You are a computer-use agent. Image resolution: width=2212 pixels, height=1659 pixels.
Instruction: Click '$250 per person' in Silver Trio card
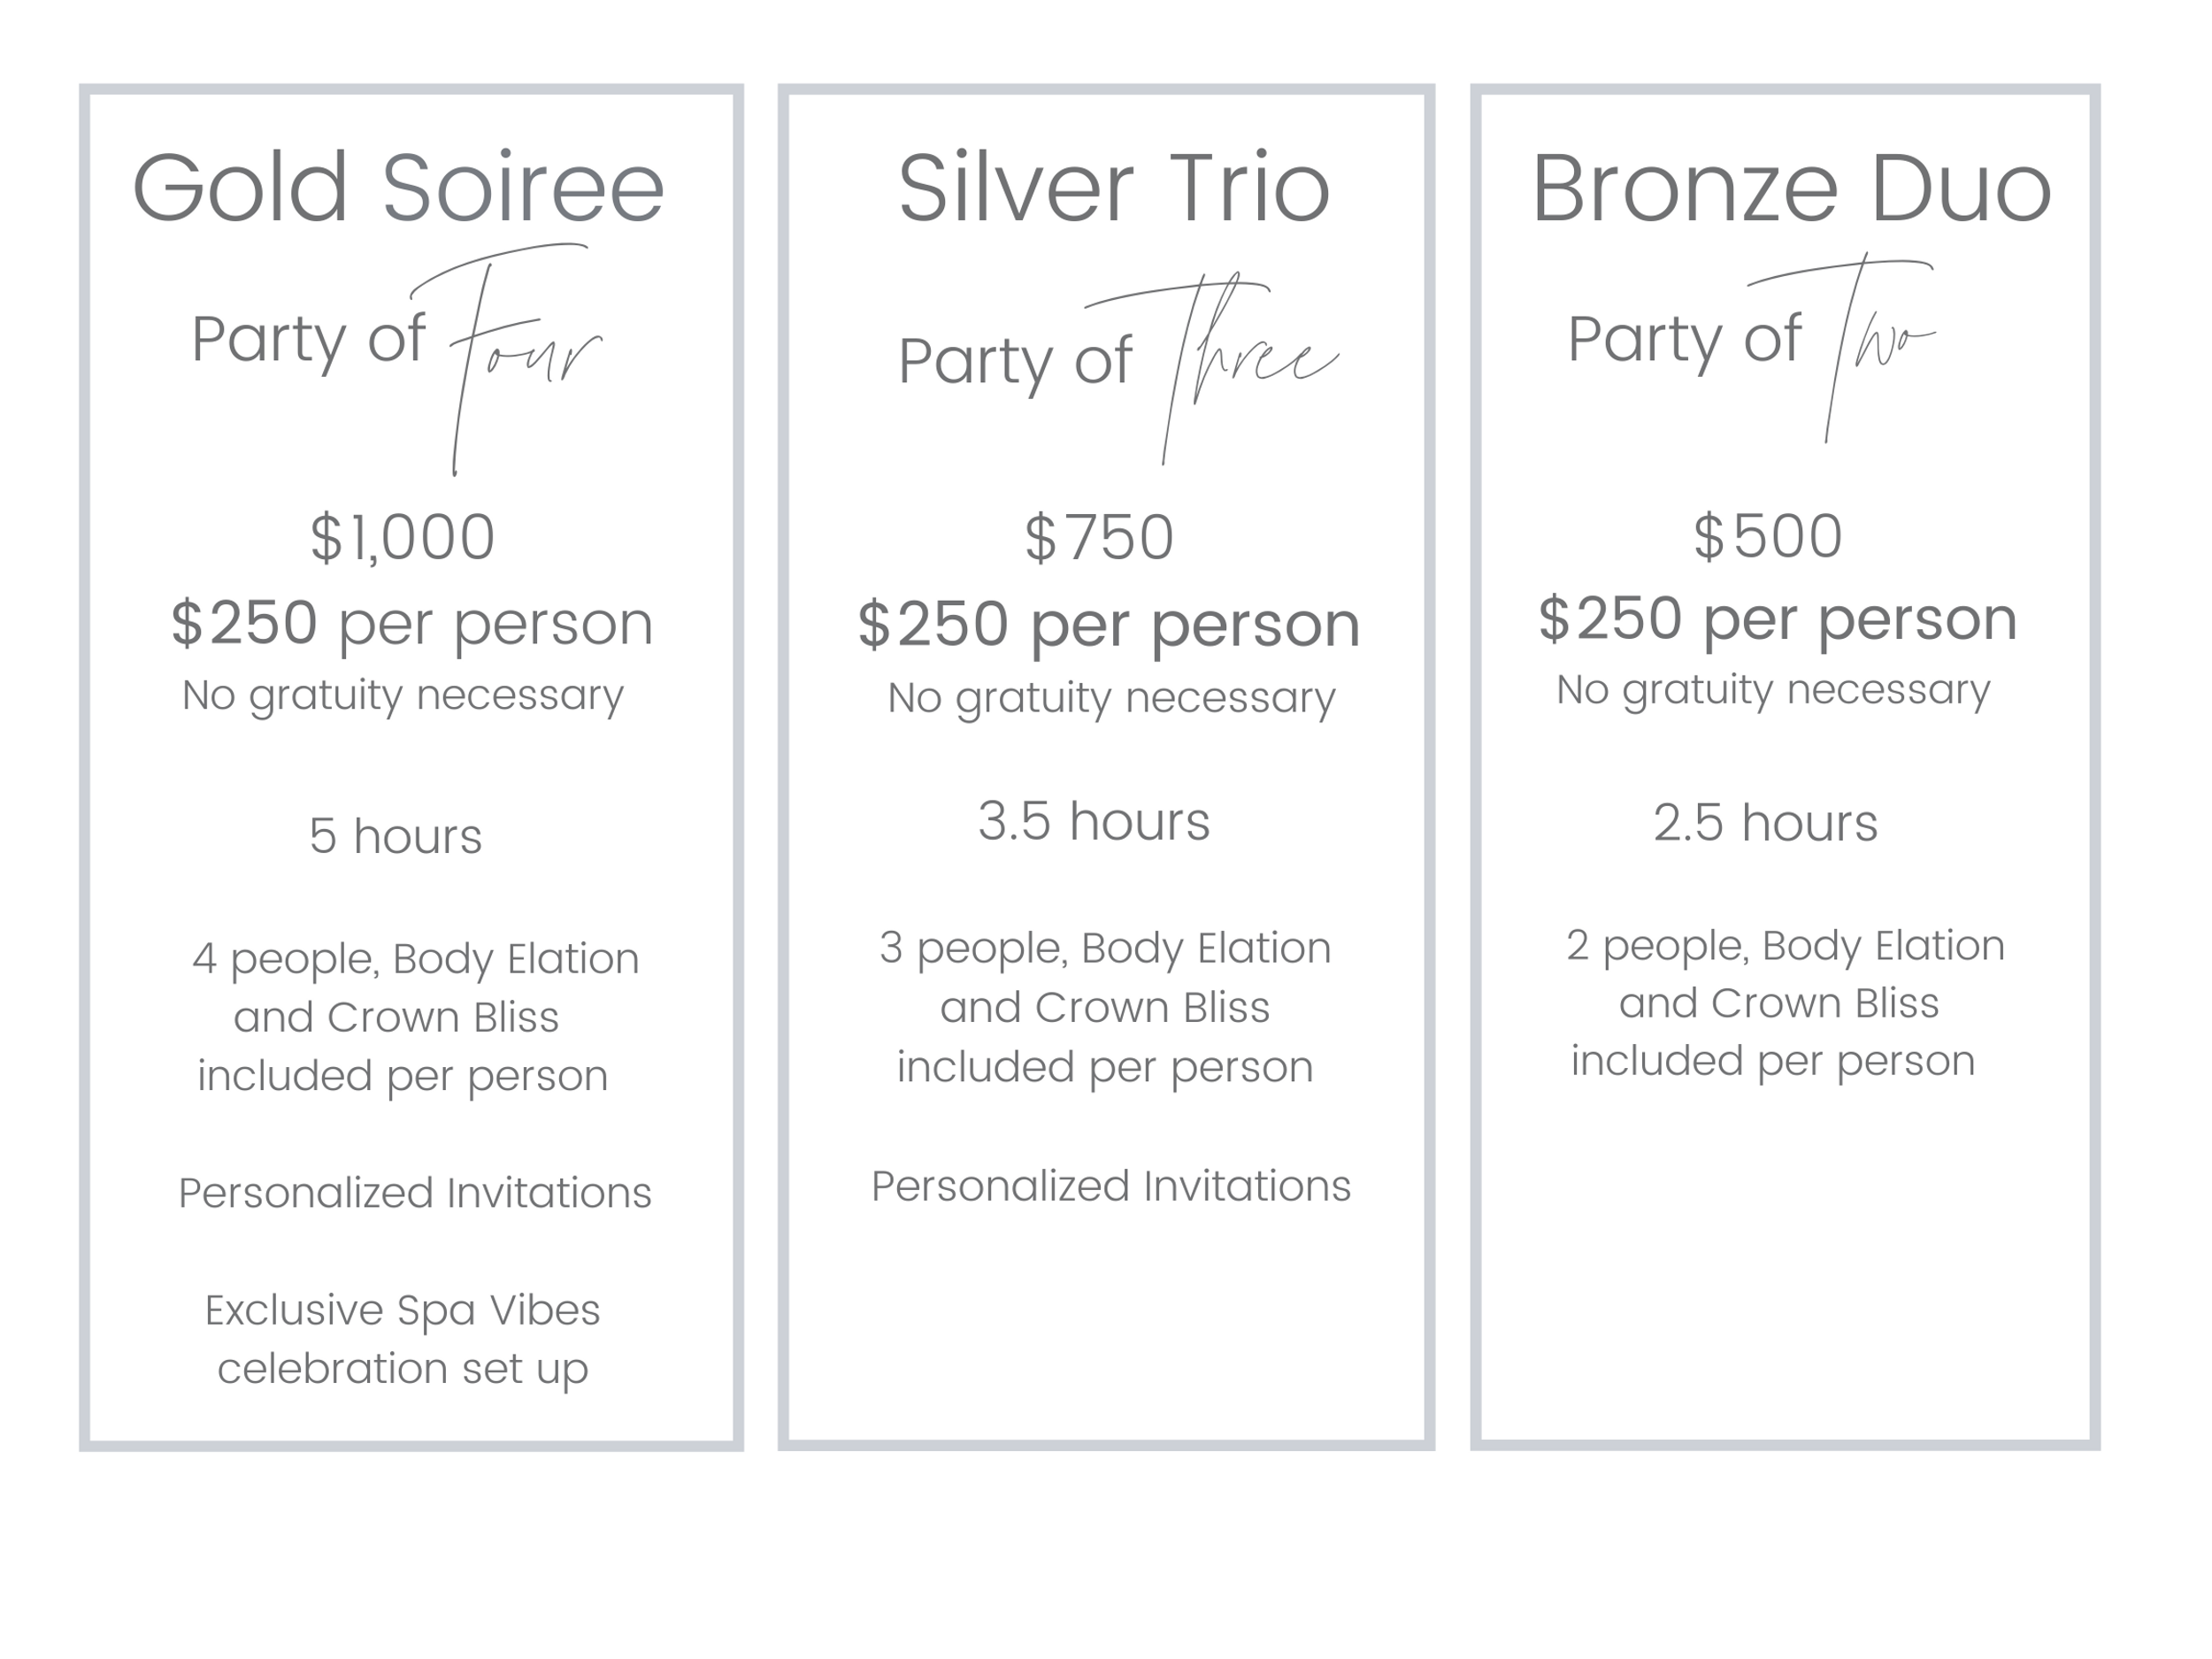1108,624
